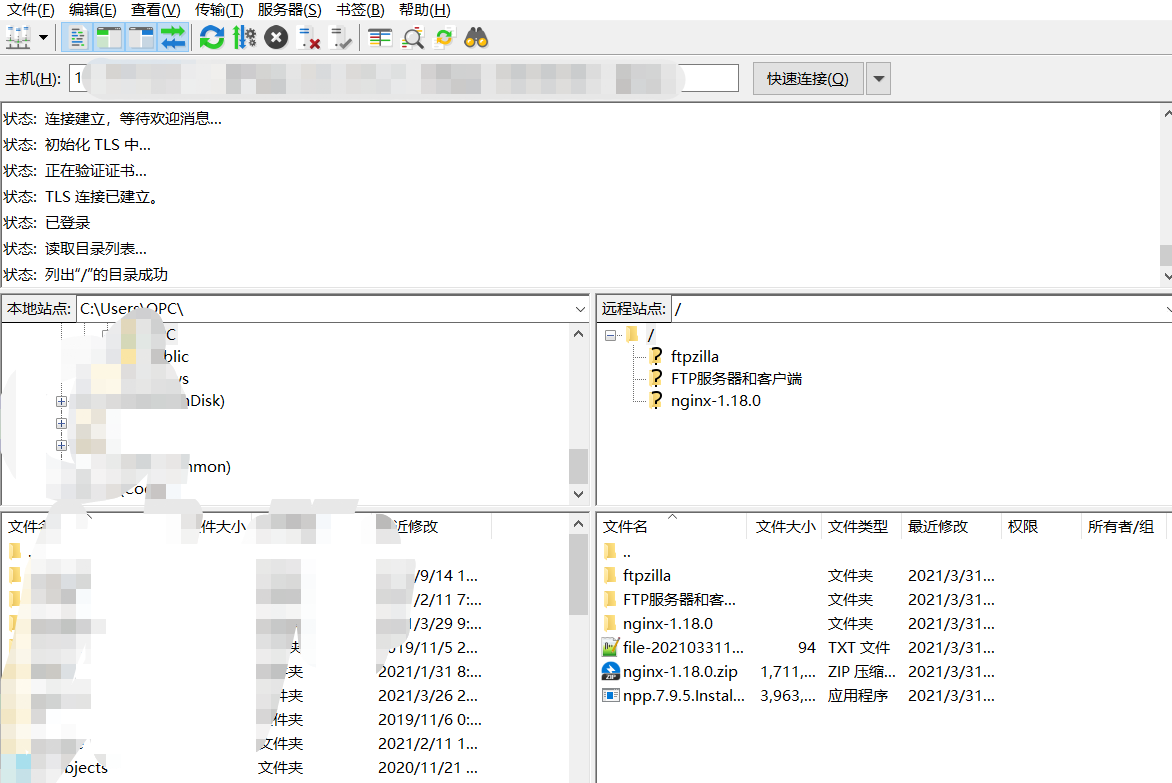Open the quick connect history dropdown

878,78
